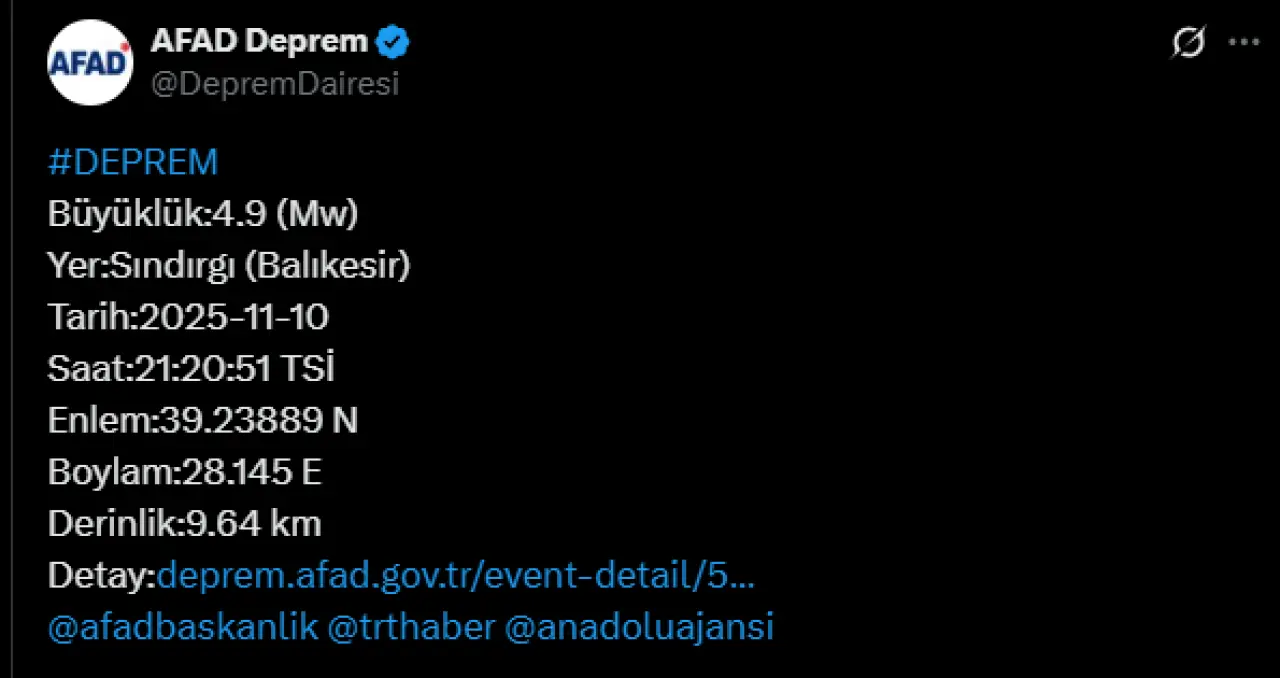
Task: Click the word (Balıkesir) in the post
Action: [326, 266]
